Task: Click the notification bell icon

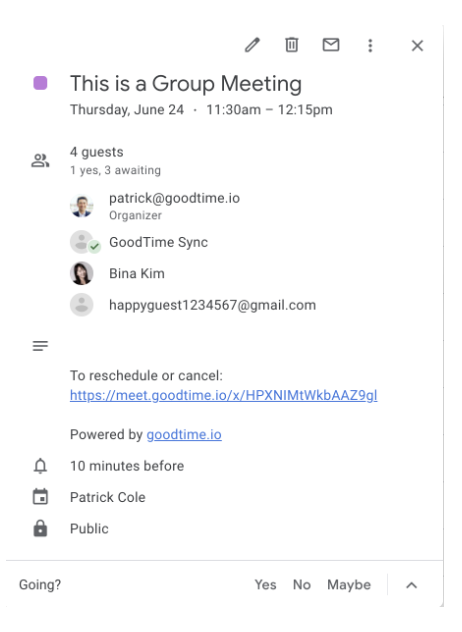Action: 40,466
